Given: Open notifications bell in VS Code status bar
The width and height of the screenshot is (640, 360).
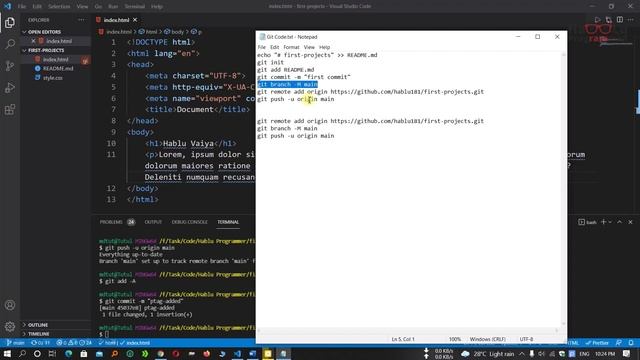Looking at the screenshot, I should (631, 343).
